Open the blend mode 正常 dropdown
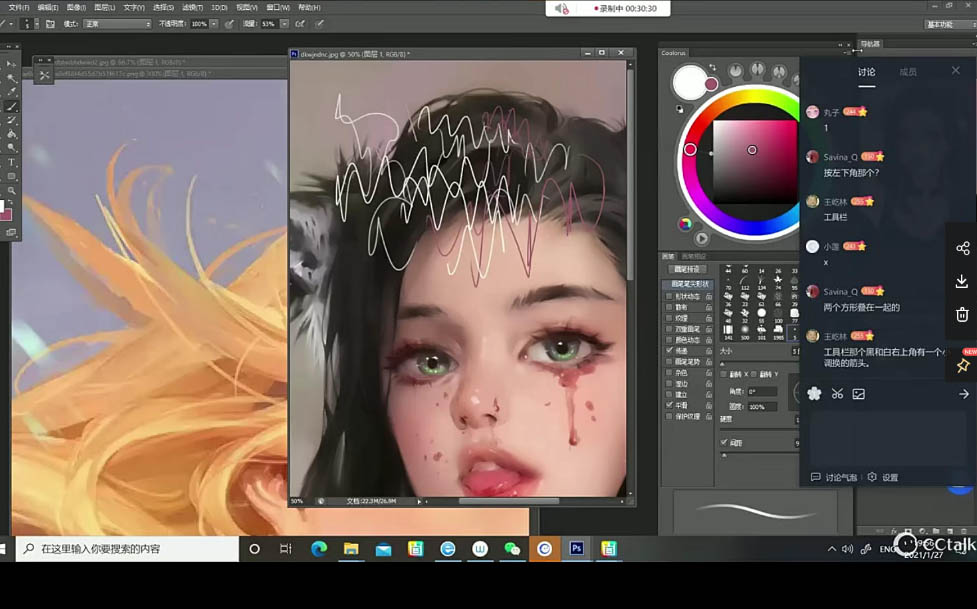 tap(117, 24)
